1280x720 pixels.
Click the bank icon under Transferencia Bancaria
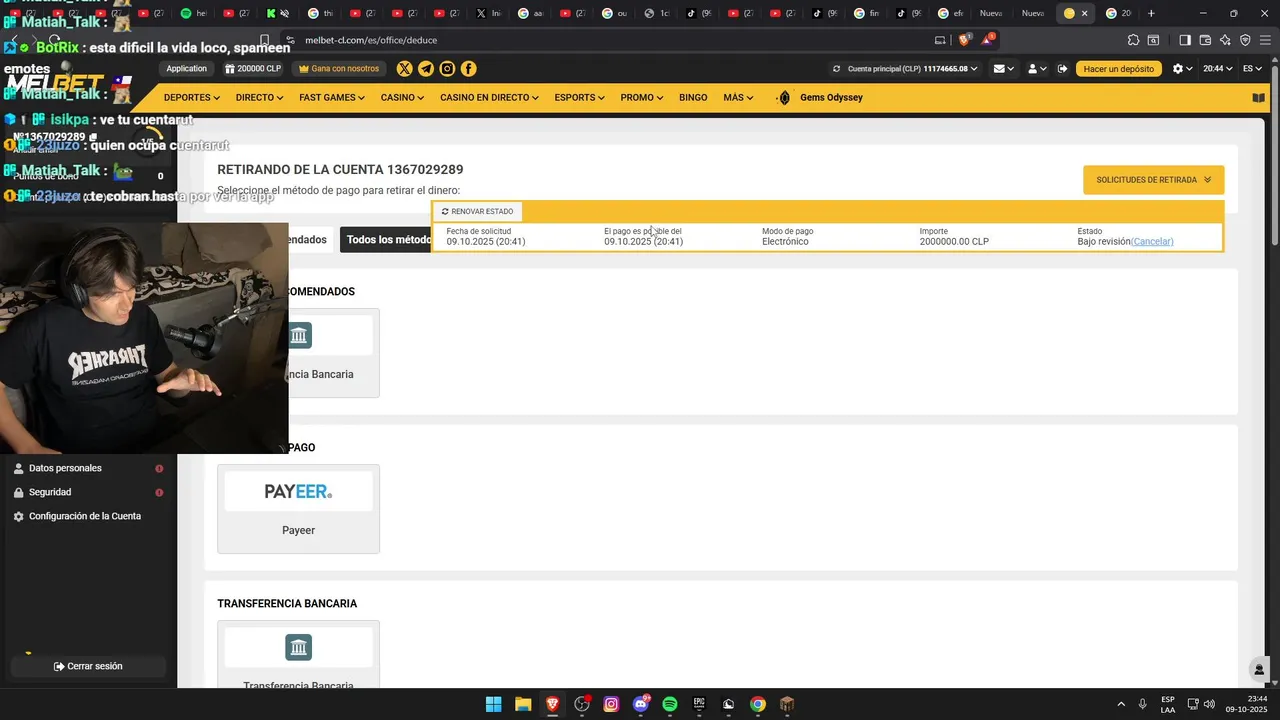point(298,647)
